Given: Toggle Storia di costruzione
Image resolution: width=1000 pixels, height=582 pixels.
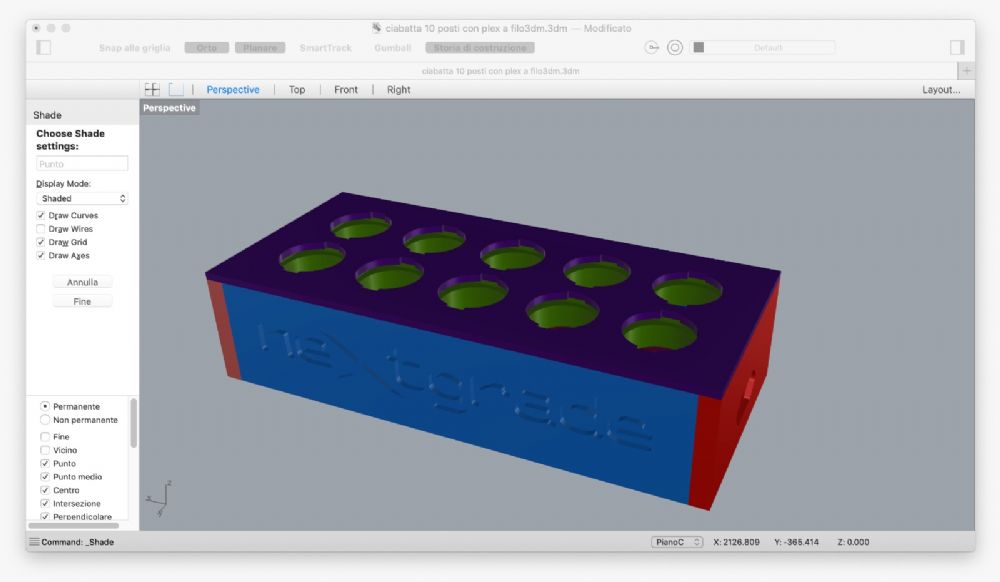Looking at the screenshot, I should (x=480, y=48).
